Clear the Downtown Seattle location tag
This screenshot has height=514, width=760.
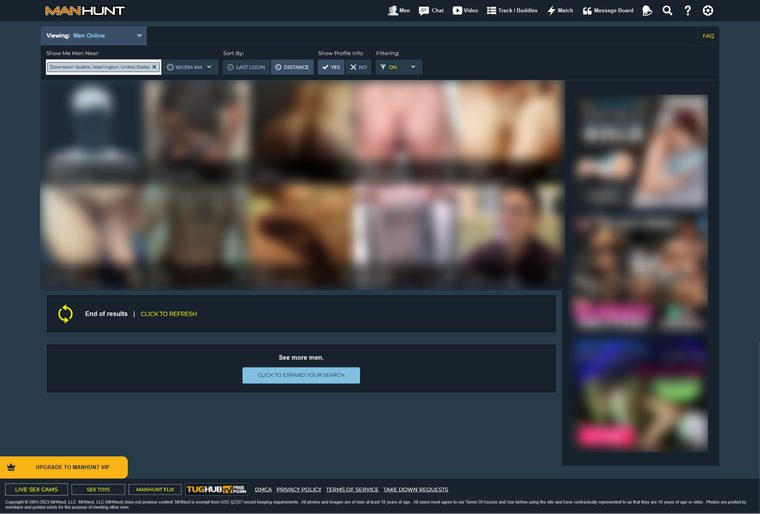154,67
